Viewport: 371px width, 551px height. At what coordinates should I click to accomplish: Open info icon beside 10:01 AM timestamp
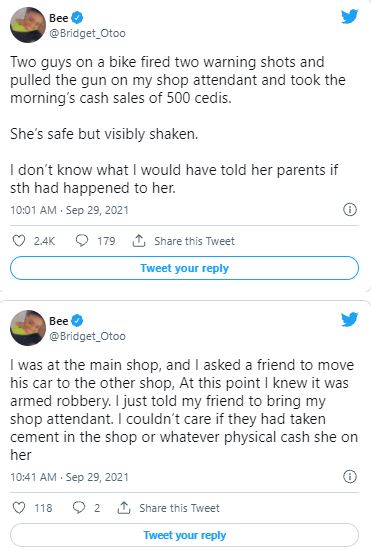click(x=350, y=210)
